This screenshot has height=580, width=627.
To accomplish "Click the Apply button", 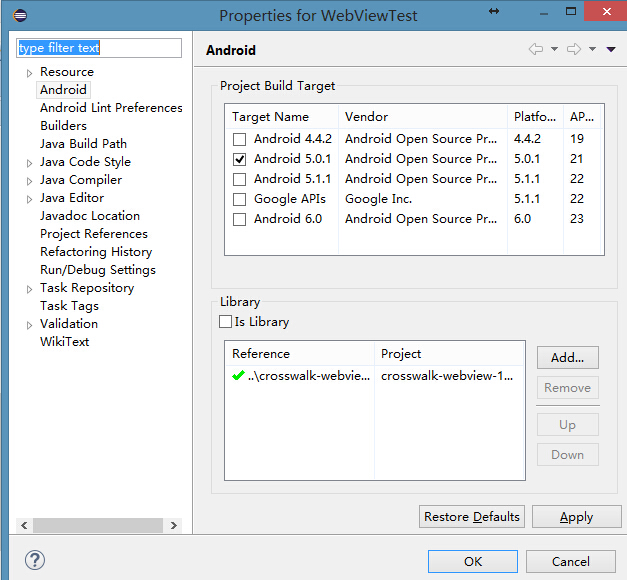I will pos(576,516).
